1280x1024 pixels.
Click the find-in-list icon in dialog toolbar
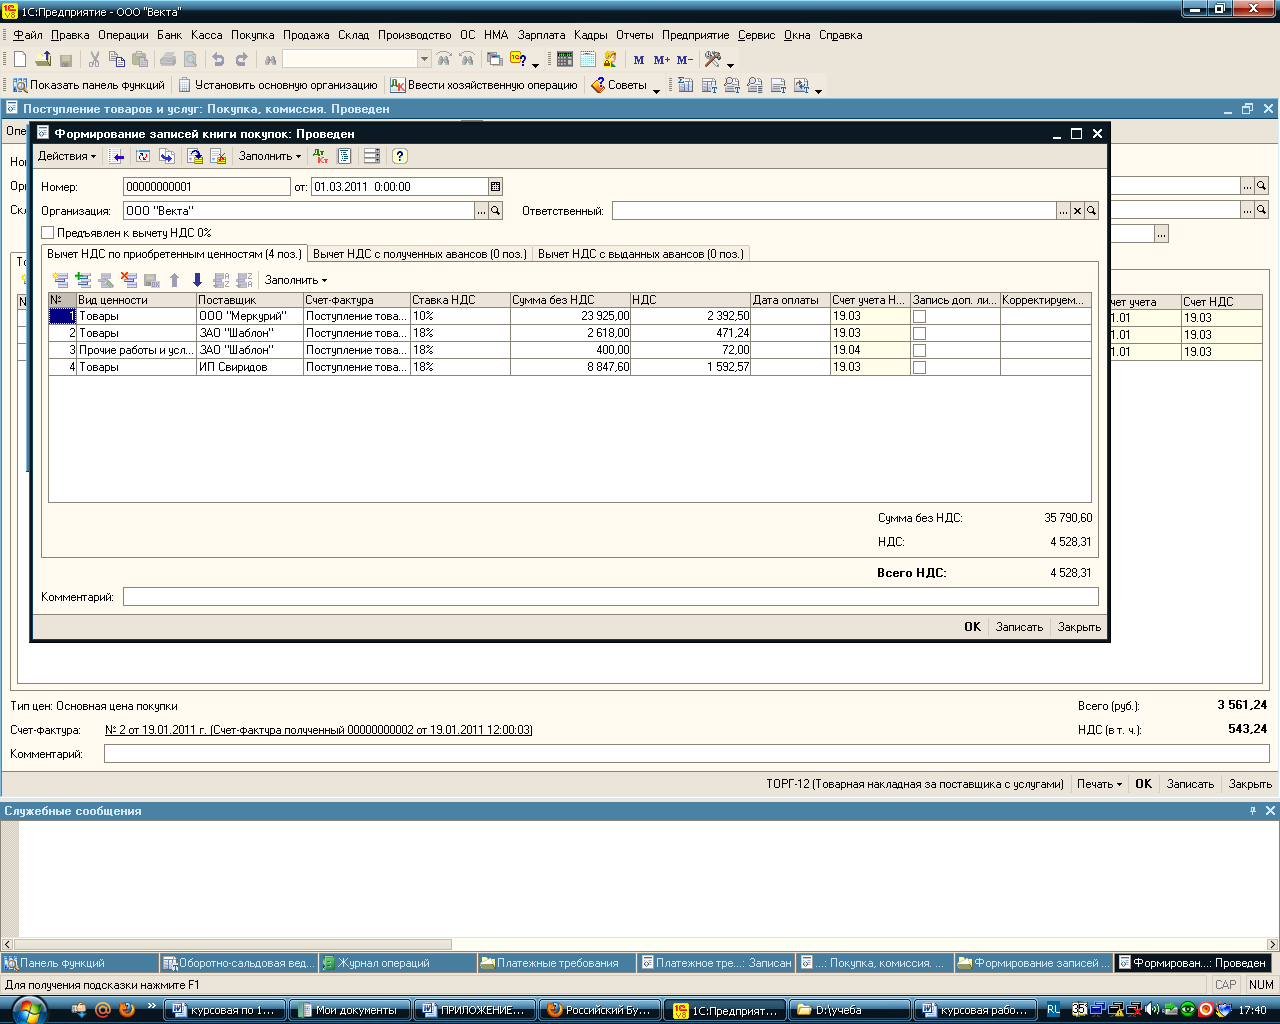118,156
